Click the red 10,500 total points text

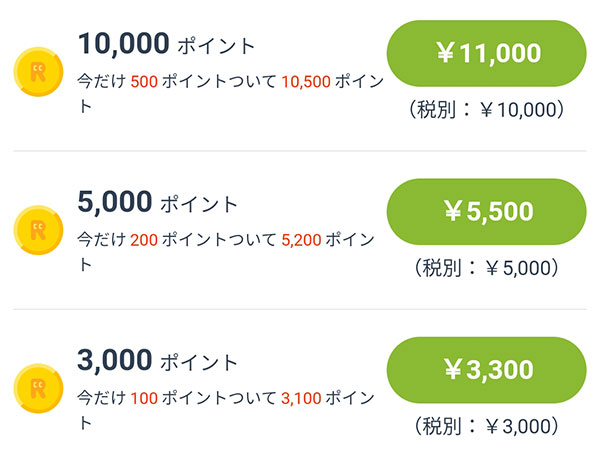coord(306,82)
